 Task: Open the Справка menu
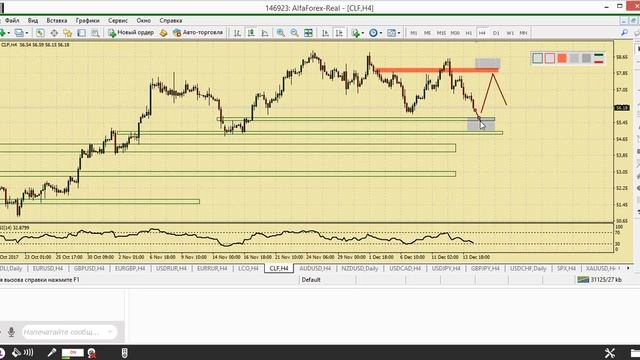tap(171, 20)
